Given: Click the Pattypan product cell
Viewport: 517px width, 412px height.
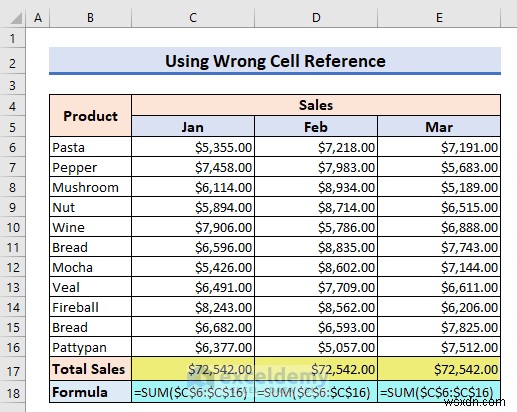Looking at the screenshot, I should (90, 347).
